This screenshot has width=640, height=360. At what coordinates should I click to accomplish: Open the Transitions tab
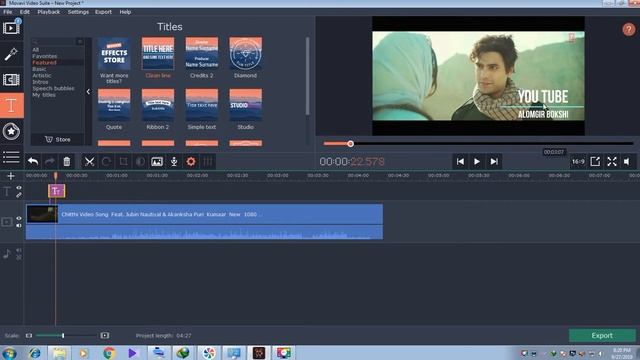[x=11, y=80]
